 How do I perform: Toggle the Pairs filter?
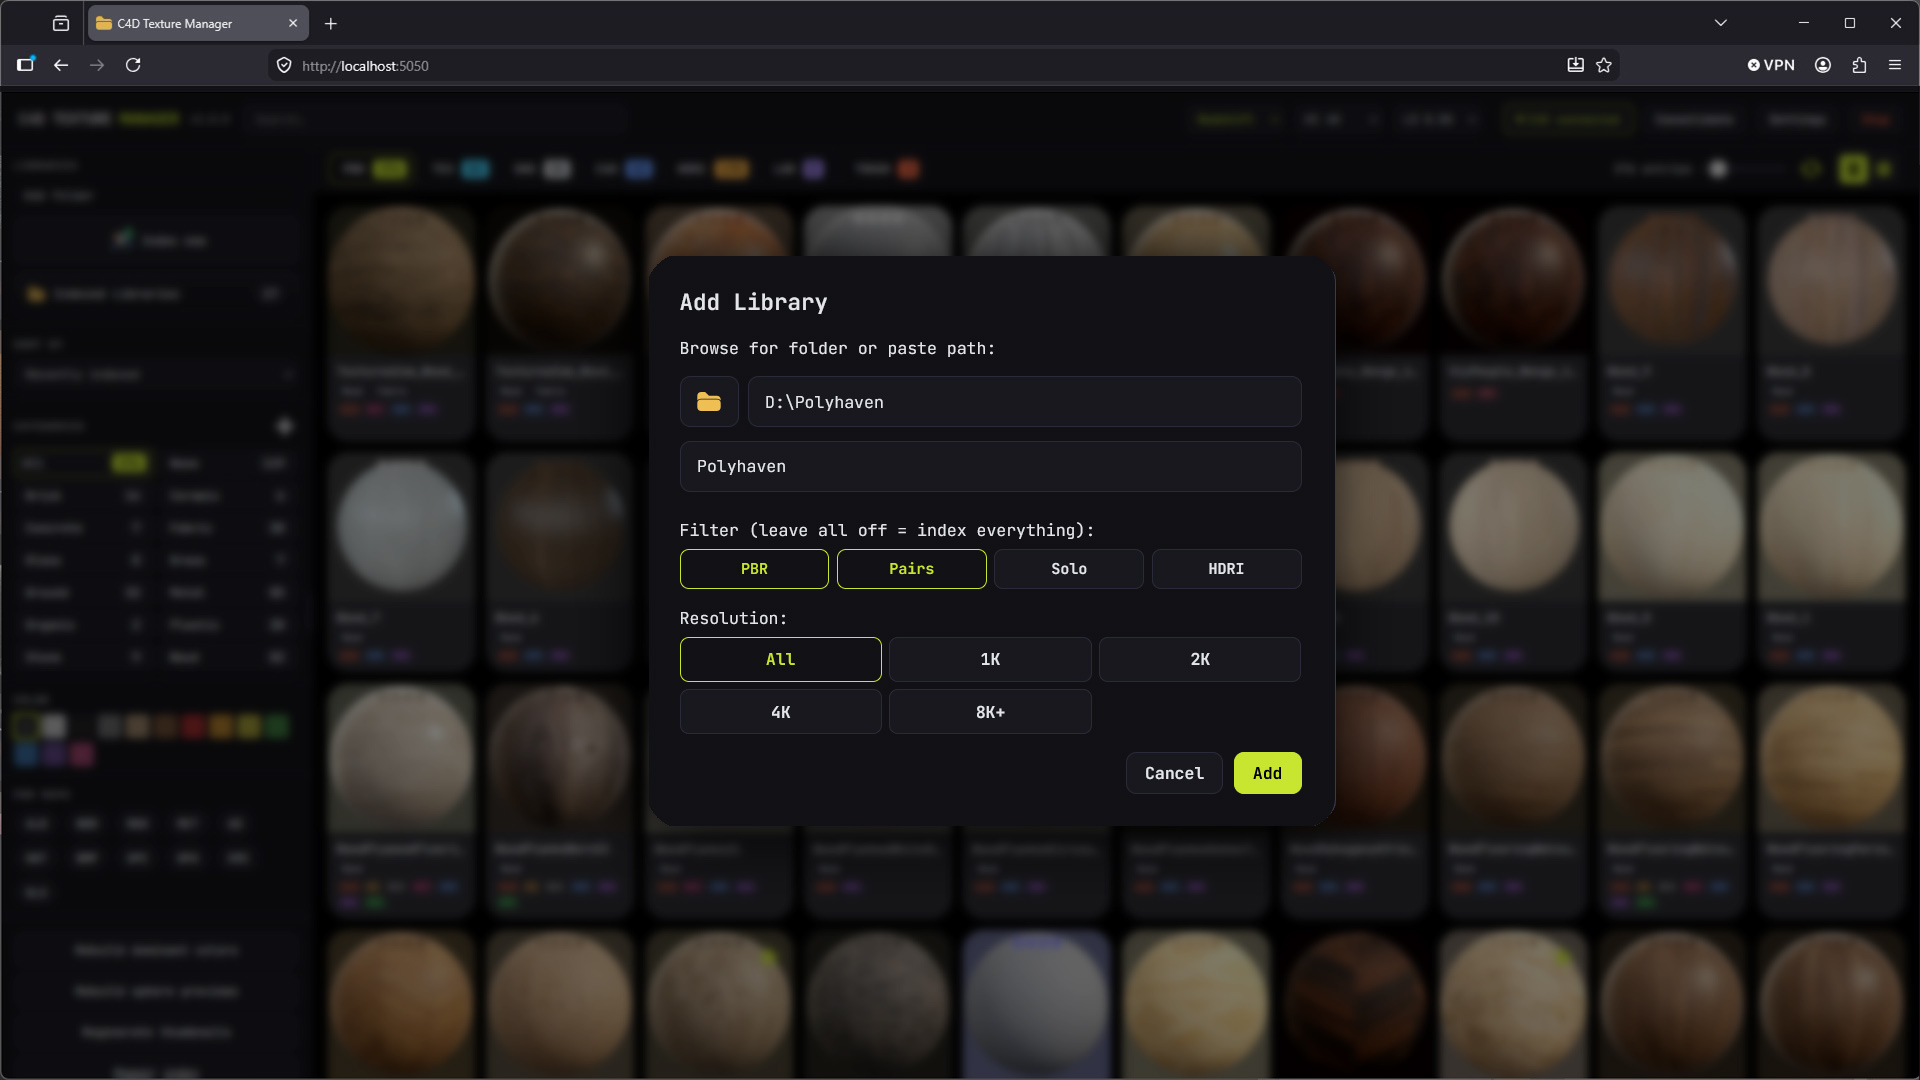click(x=911, y=569)
